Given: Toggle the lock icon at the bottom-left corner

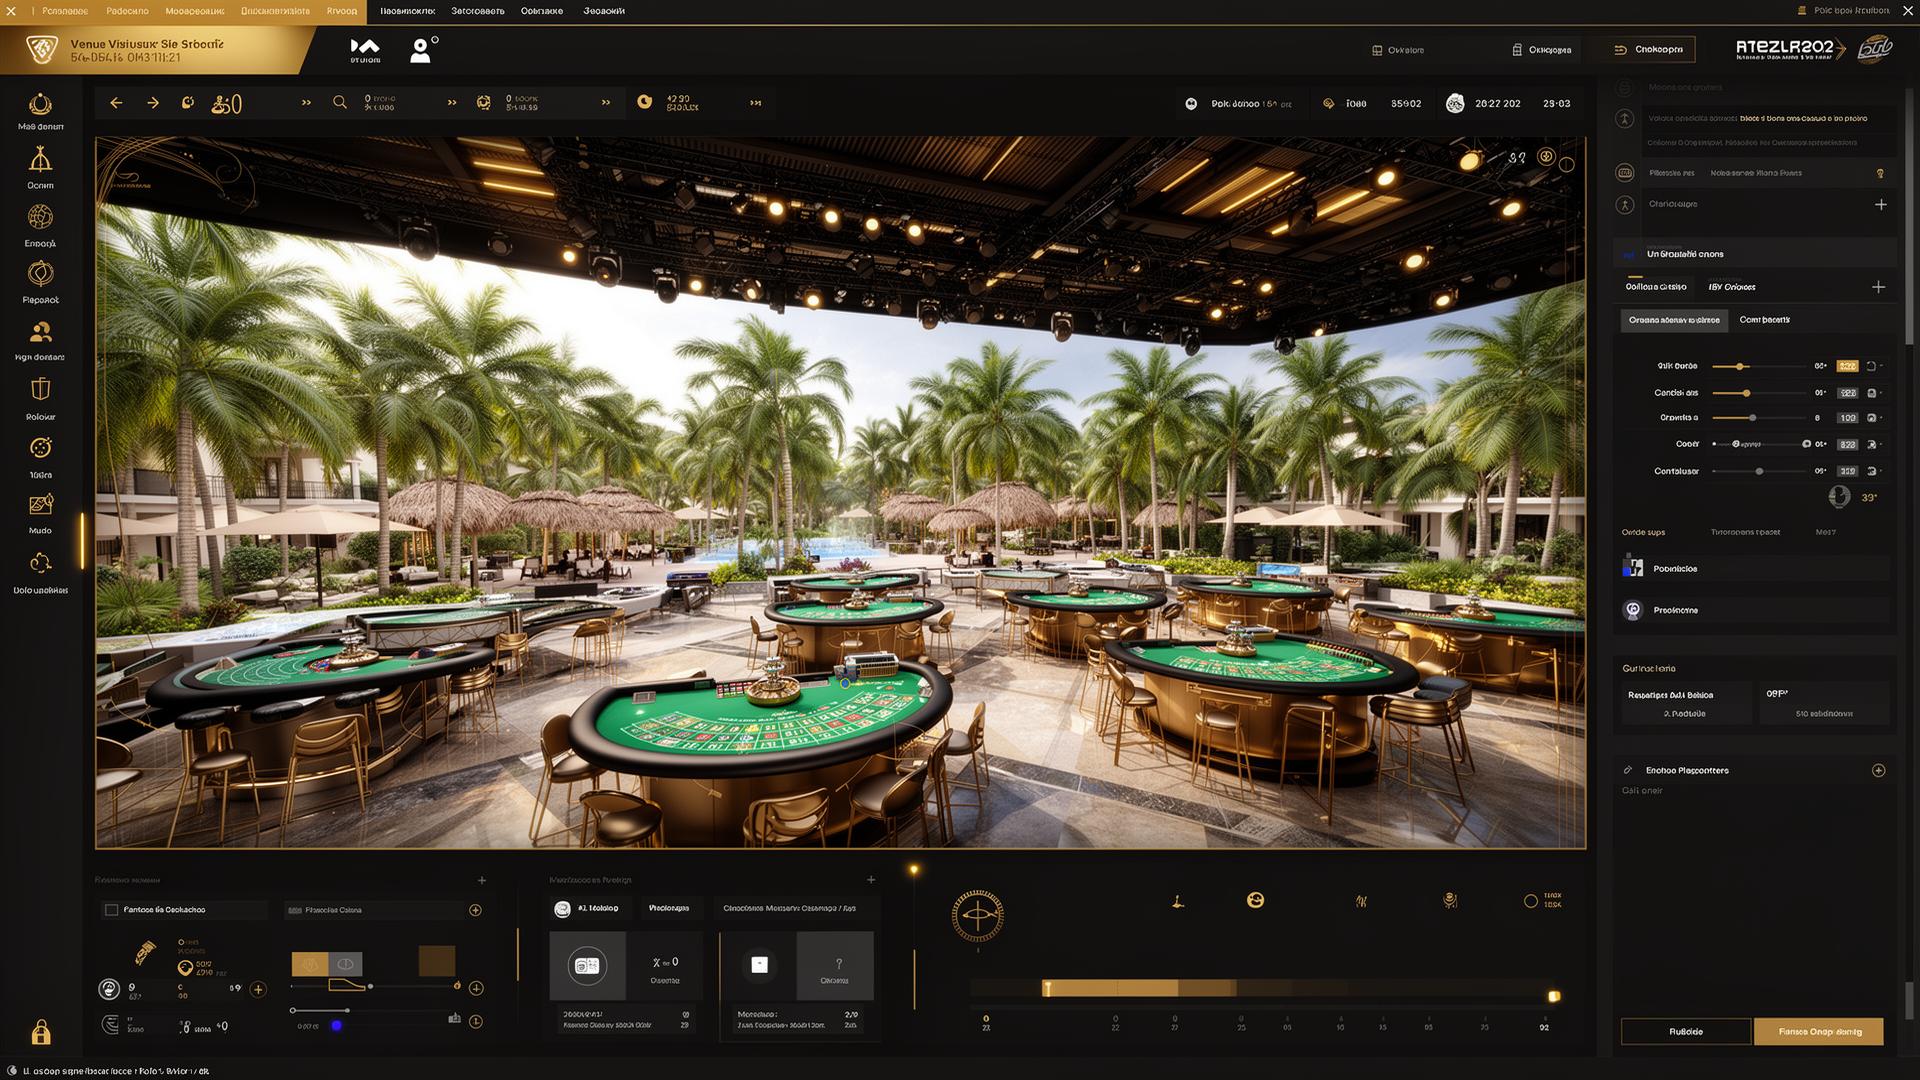Looking at the screenshot, I should [x=40, y=1033].
